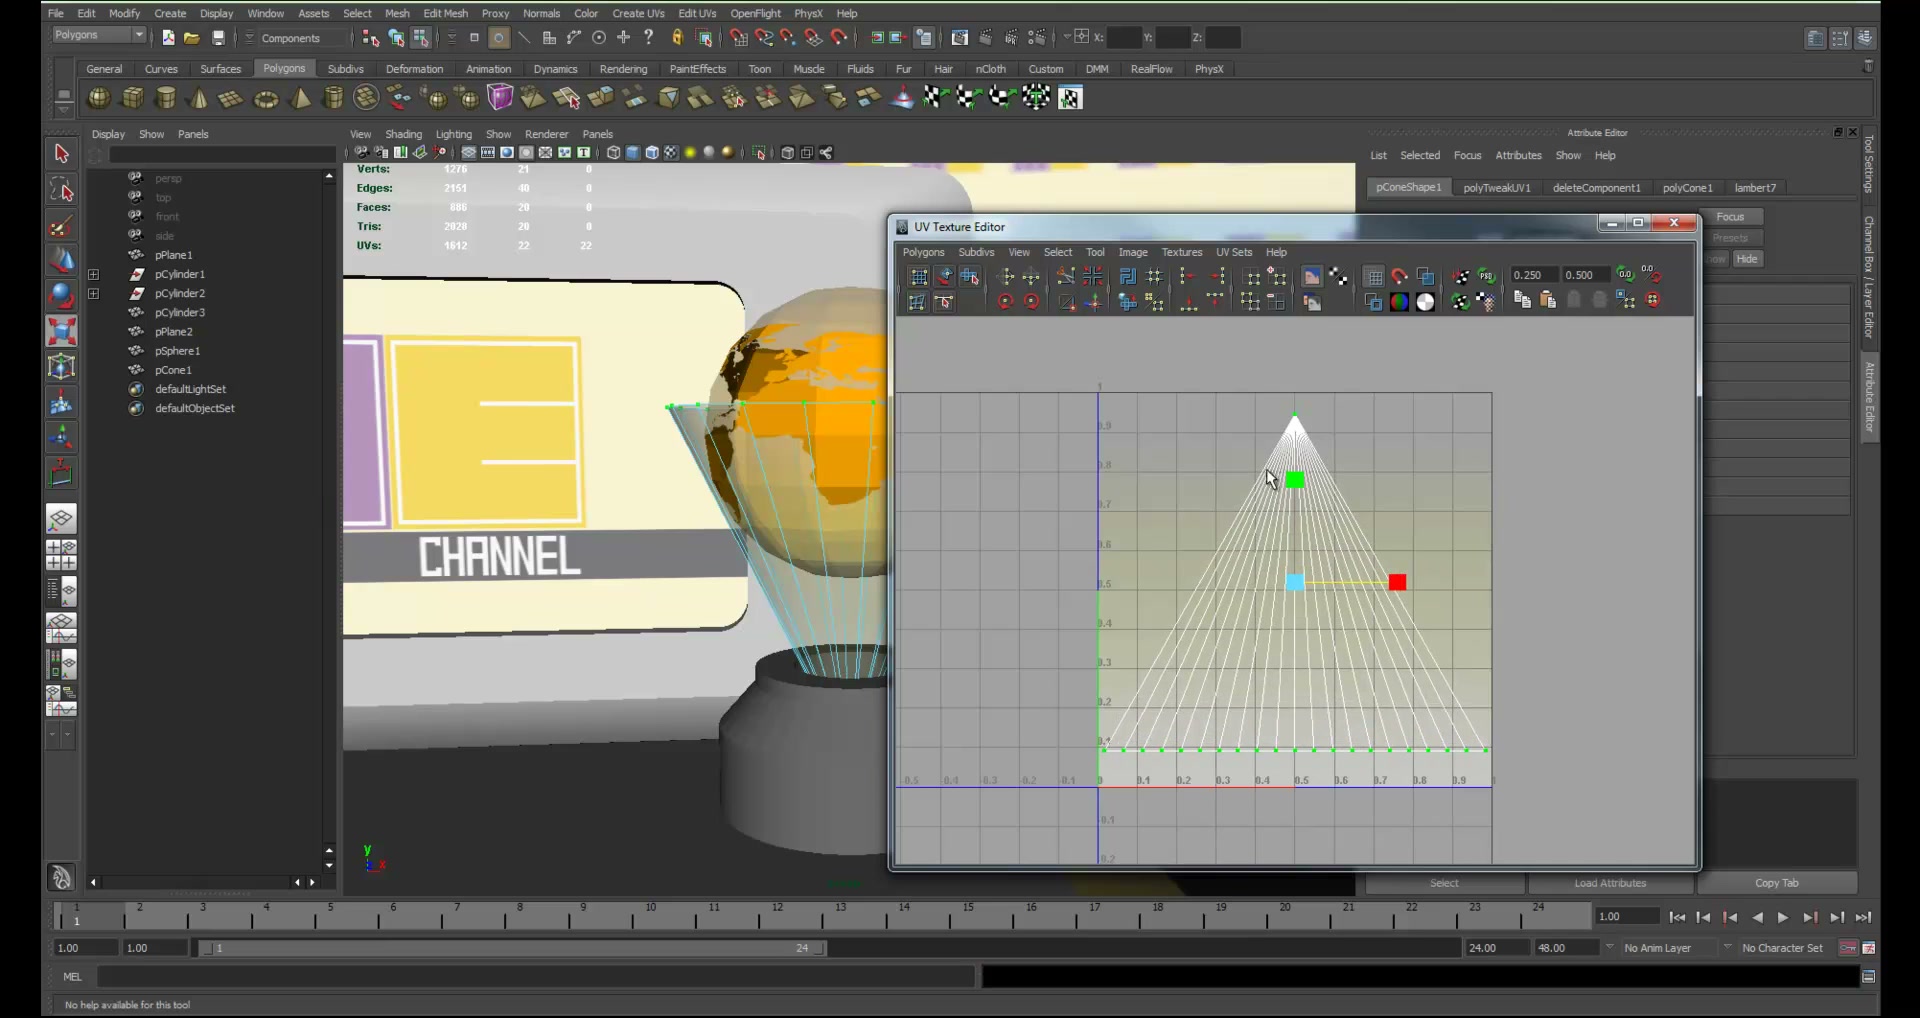Image resolution: width=1920 pixels, height=1018 pixels.
Task: Click the Rotate tool sphere icon
Action: tap(61, 295)
